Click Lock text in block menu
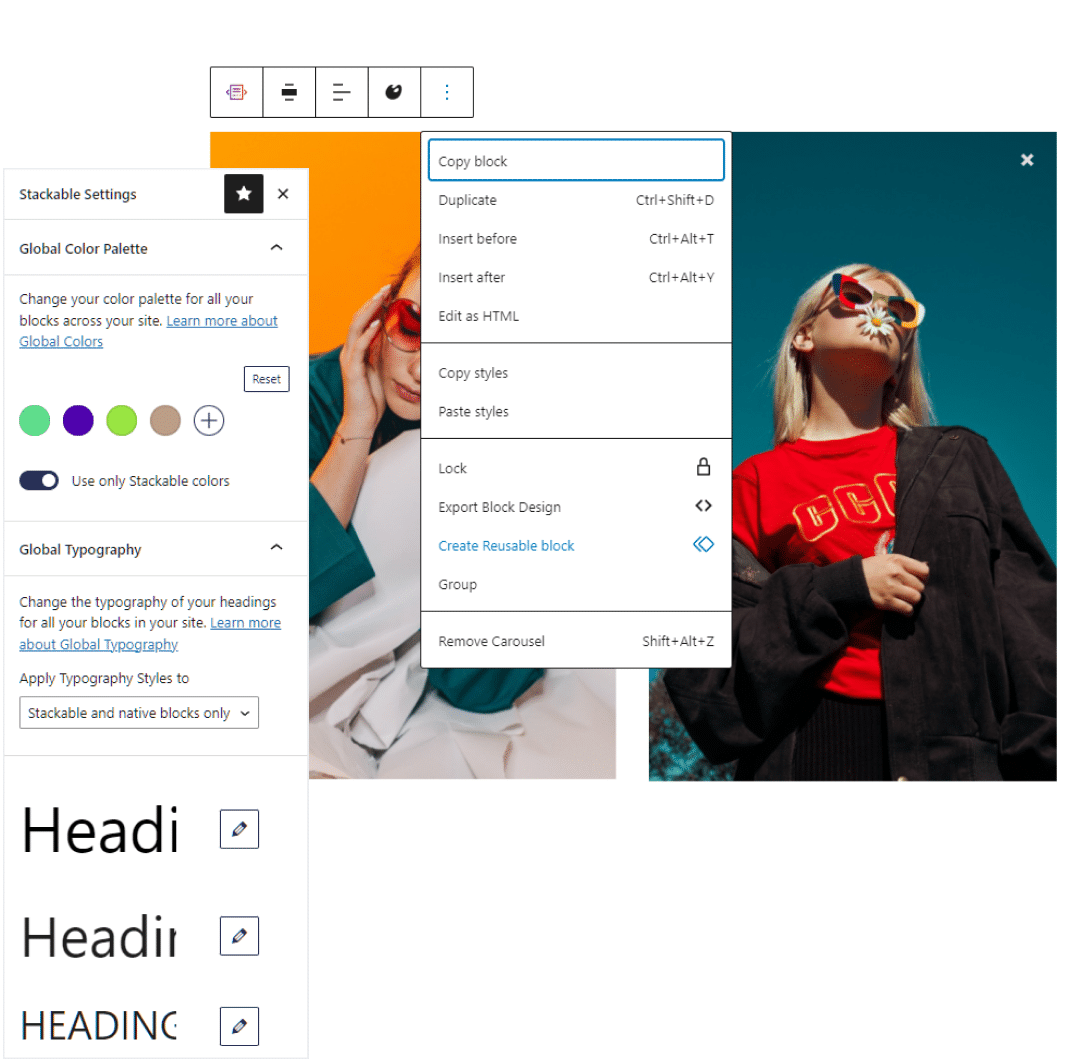 click(x=453, y=469)
